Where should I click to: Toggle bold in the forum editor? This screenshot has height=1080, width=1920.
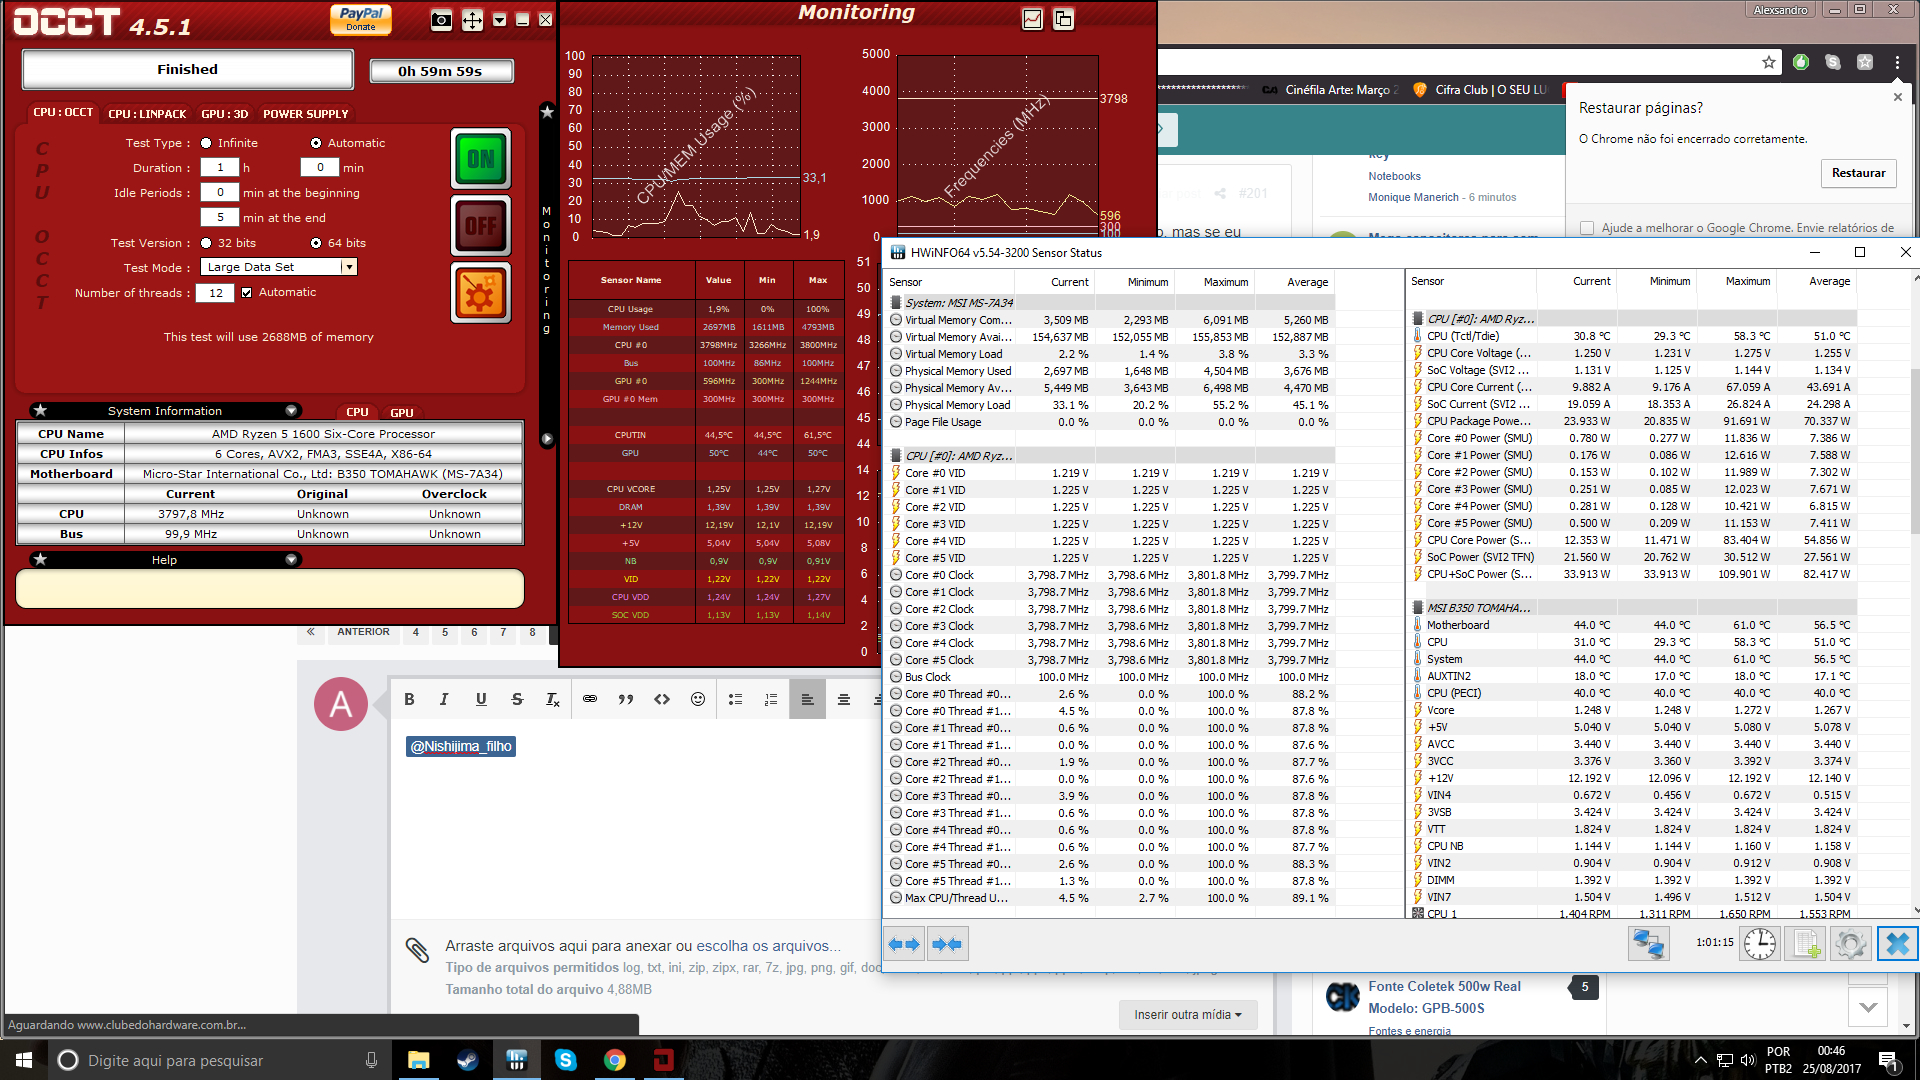(409, 699)
